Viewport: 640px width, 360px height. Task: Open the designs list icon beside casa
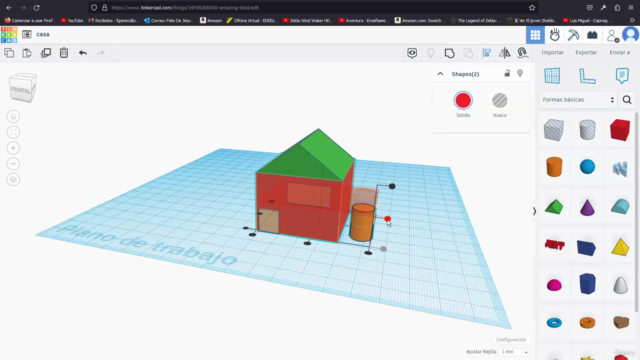coord(27,34)
